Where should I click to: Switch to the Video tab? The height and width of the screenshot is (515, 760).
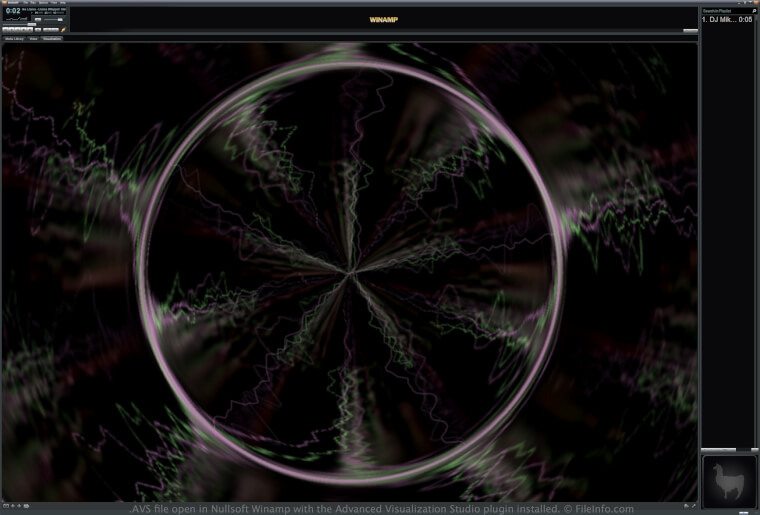pos(33,38)
